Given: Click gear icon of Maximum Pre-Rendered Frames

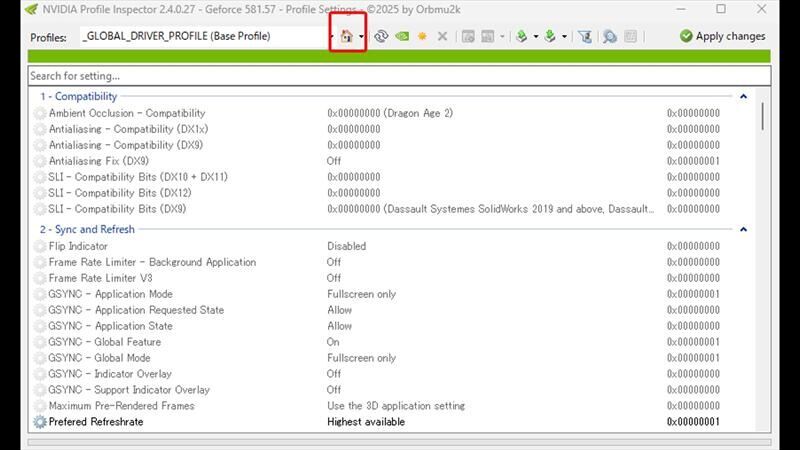Looking at the screenshot, I should click(40, 406).
